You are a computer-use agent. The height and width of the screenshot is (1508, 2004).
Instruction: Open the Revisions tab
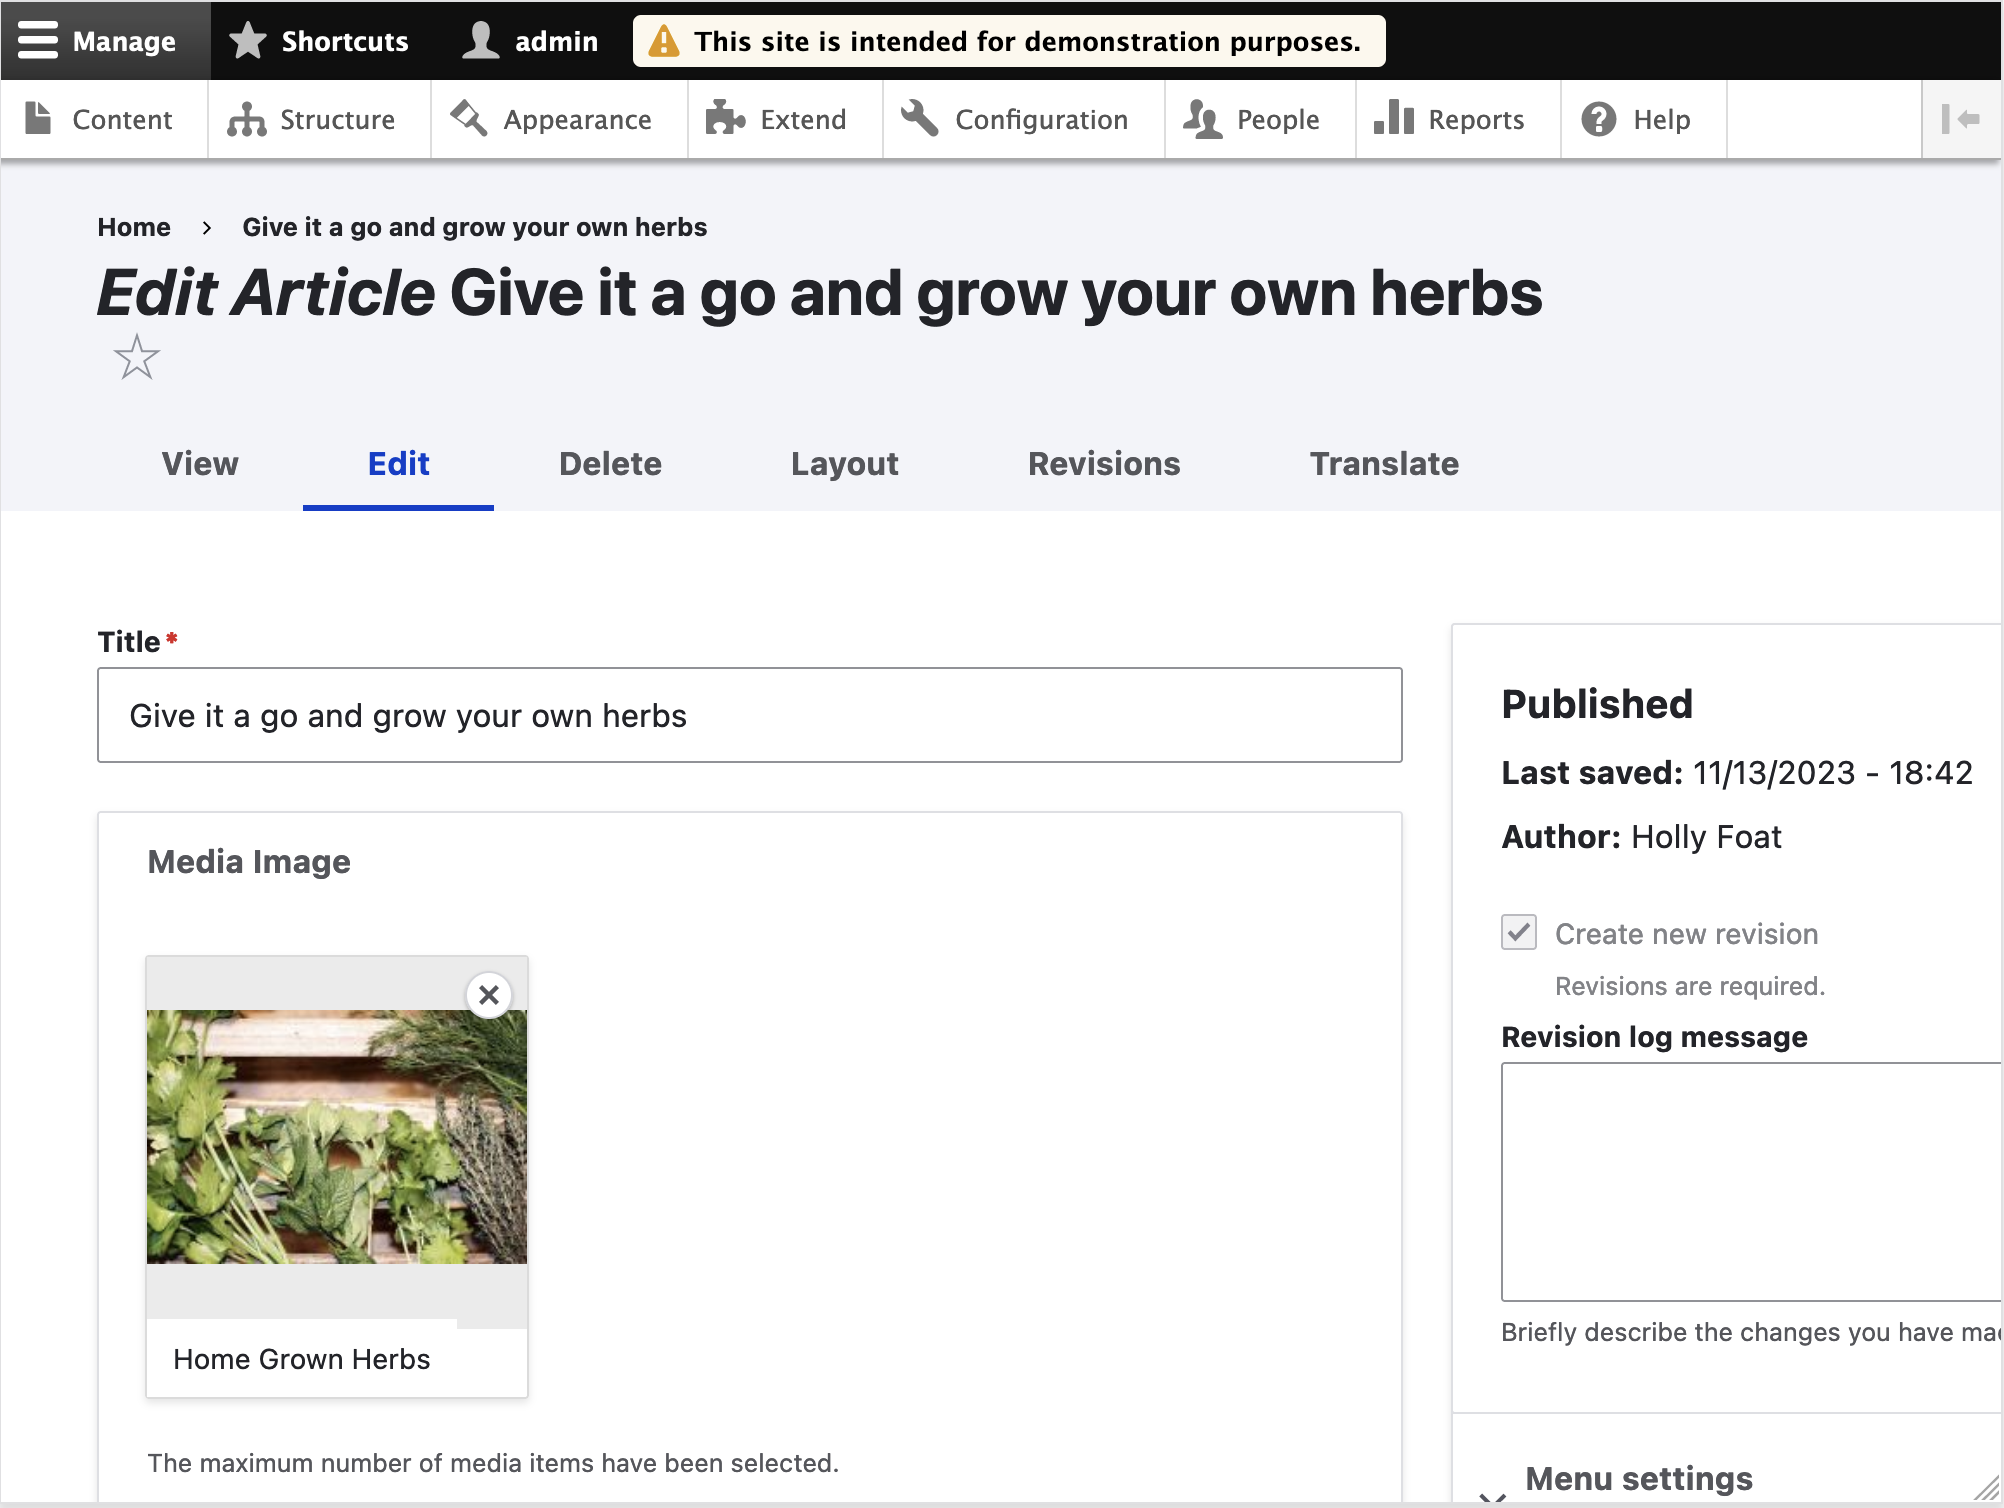point(1104,464)
